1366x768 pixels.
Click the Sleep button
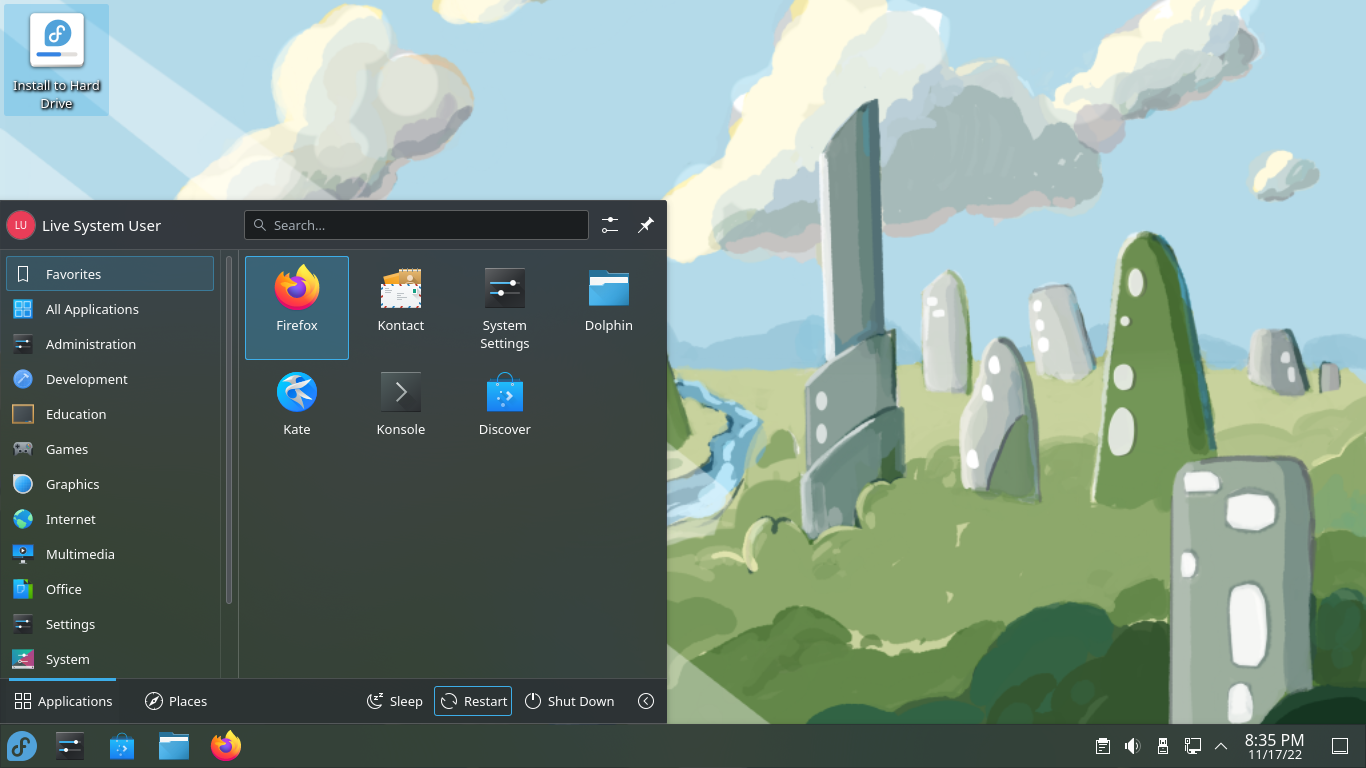click(x=395, y=701)
